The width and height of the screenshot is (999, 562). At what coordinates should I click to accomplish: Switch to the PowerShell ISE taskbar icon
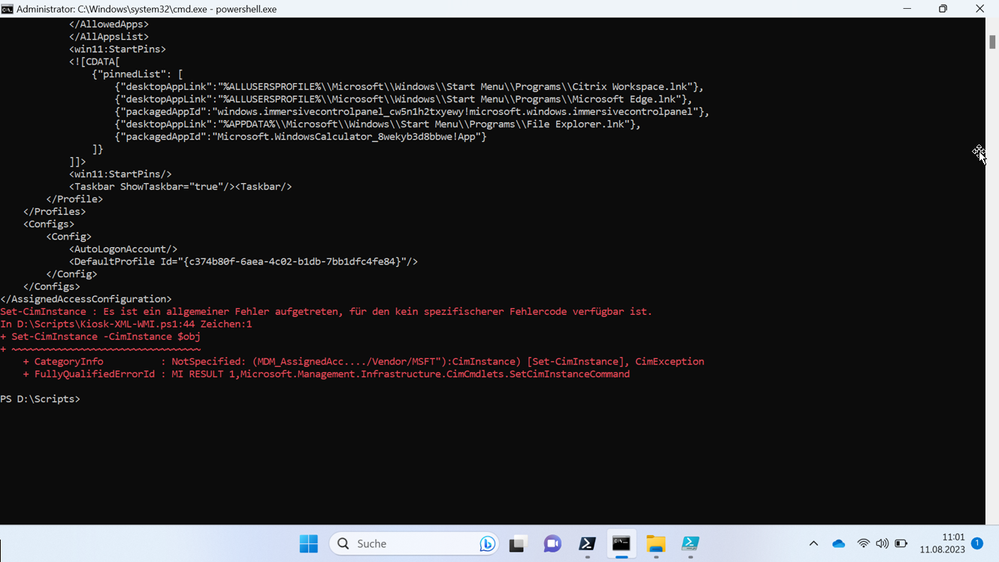pyautogui.click(x=690, y=544)
